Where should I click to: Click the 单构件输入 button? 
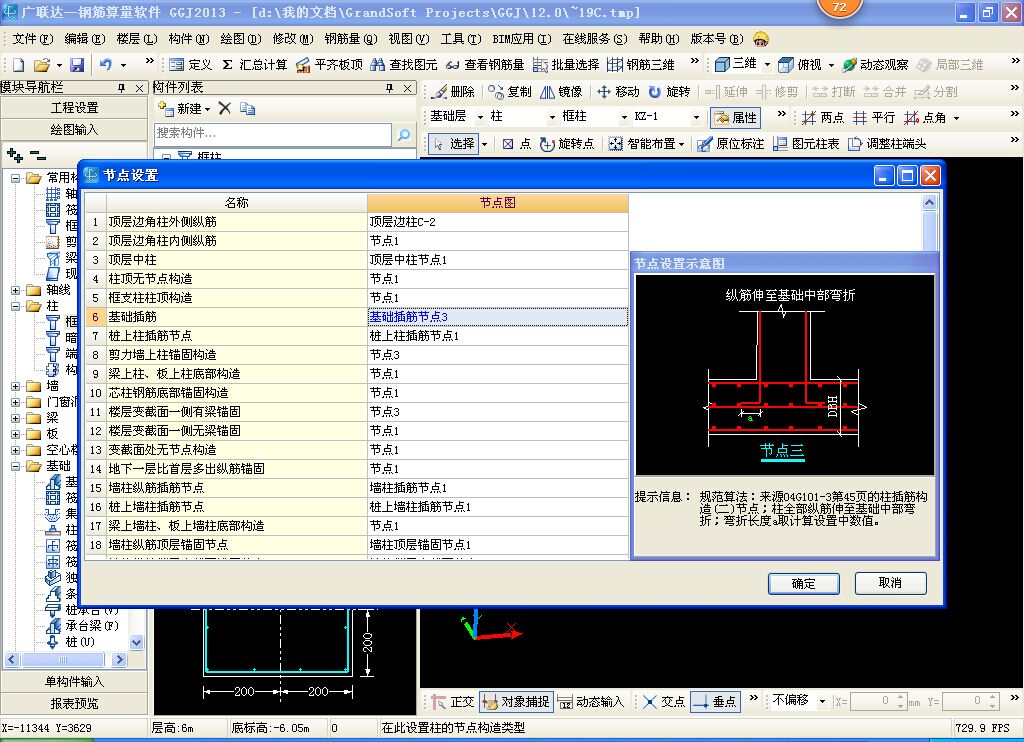coord(74,682)
